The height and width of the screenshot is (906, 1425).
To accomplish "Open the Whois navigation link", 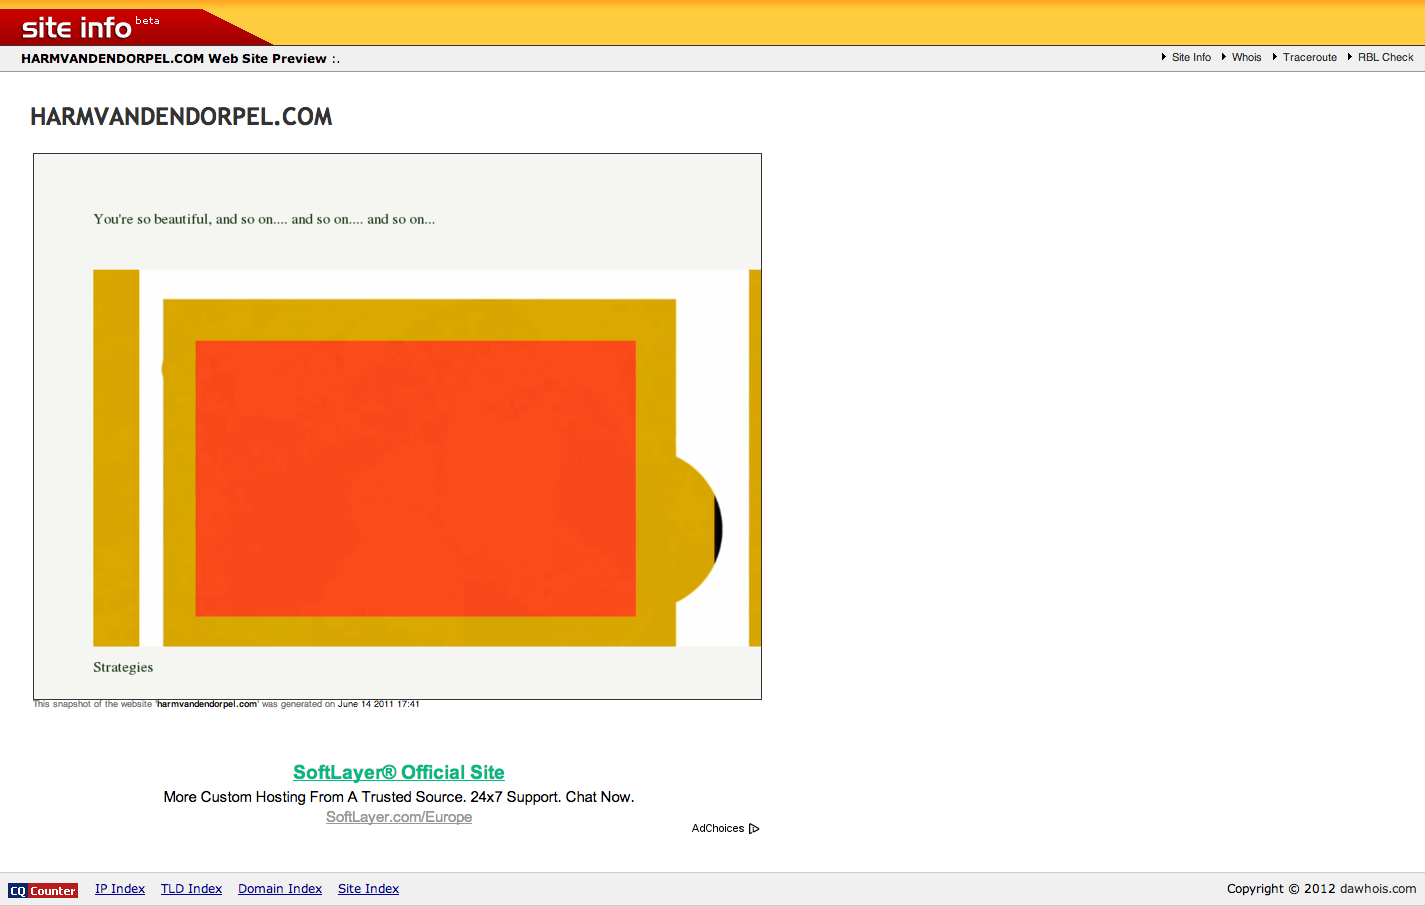I will 1246,58.
